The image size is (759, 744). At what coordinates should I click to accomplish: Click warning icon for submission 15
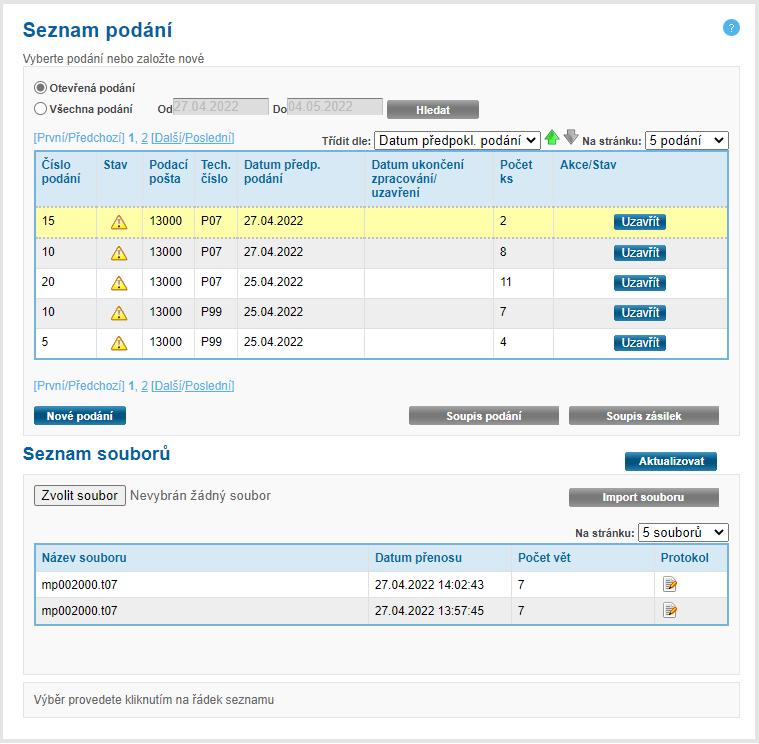(119, 223)
